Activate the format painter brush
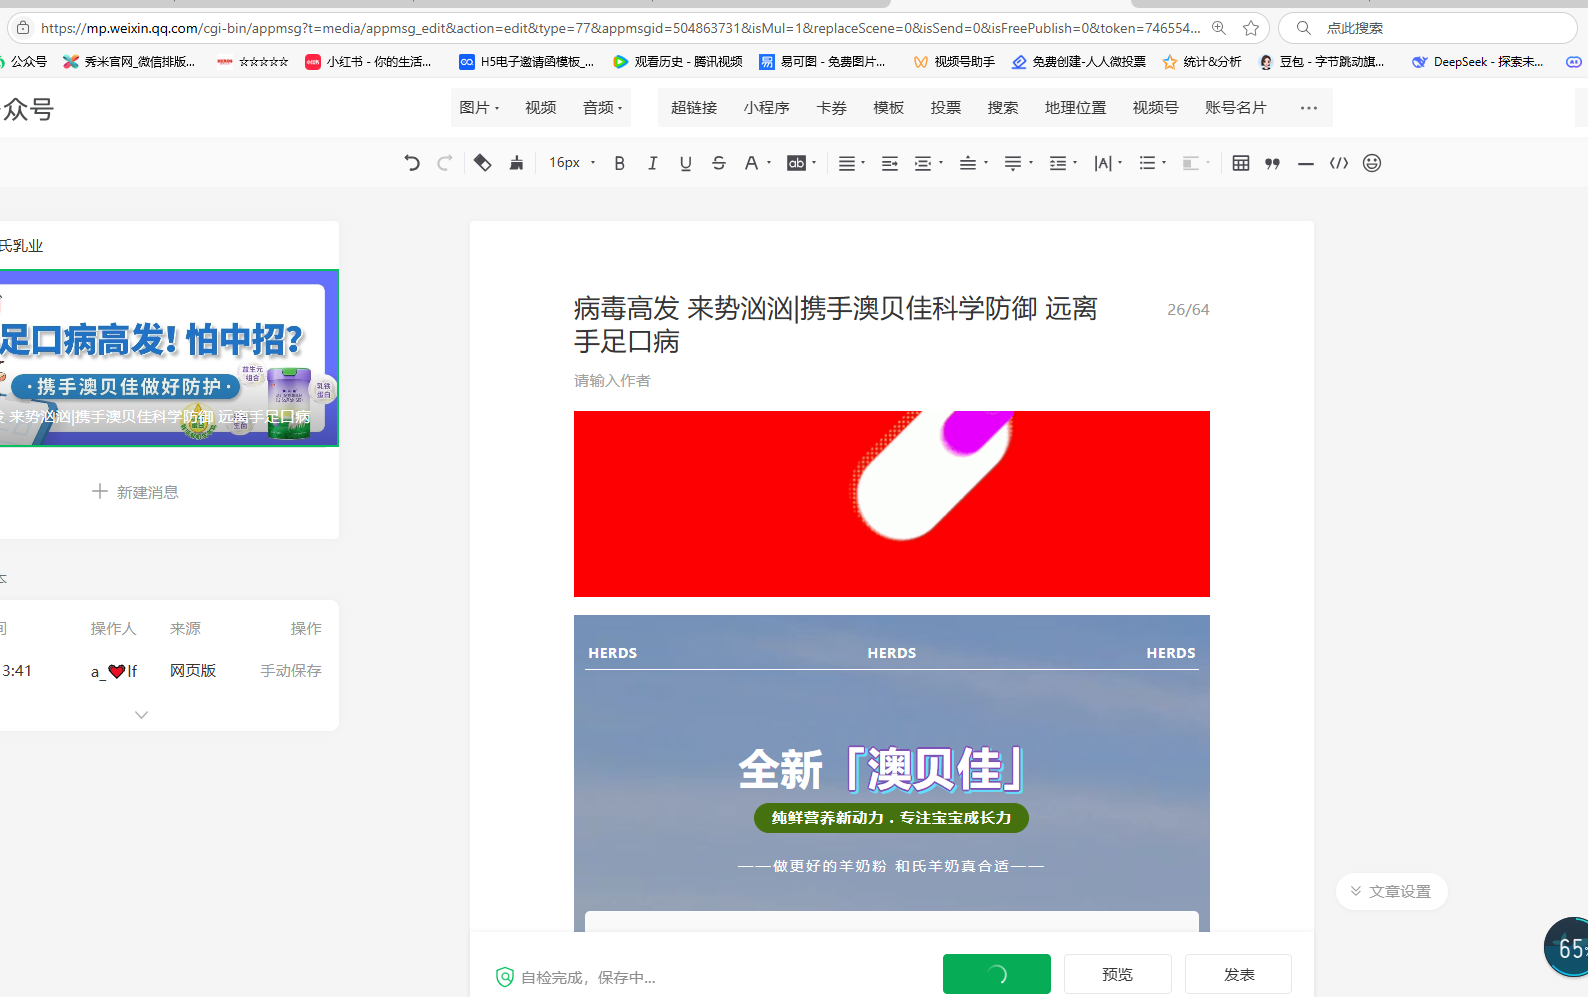Viewport: 1588px width, 997px height. pos(516,163)
